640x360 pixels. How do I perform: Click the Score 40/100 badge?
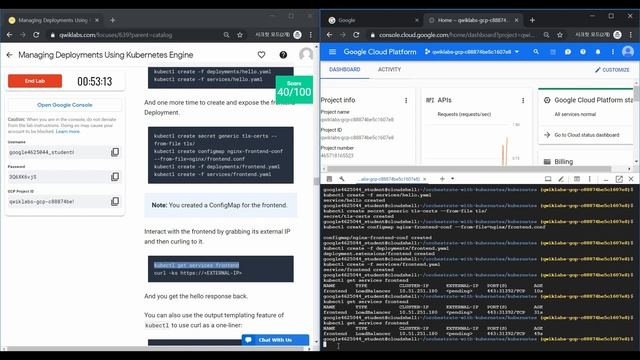(x=294, y=89)
